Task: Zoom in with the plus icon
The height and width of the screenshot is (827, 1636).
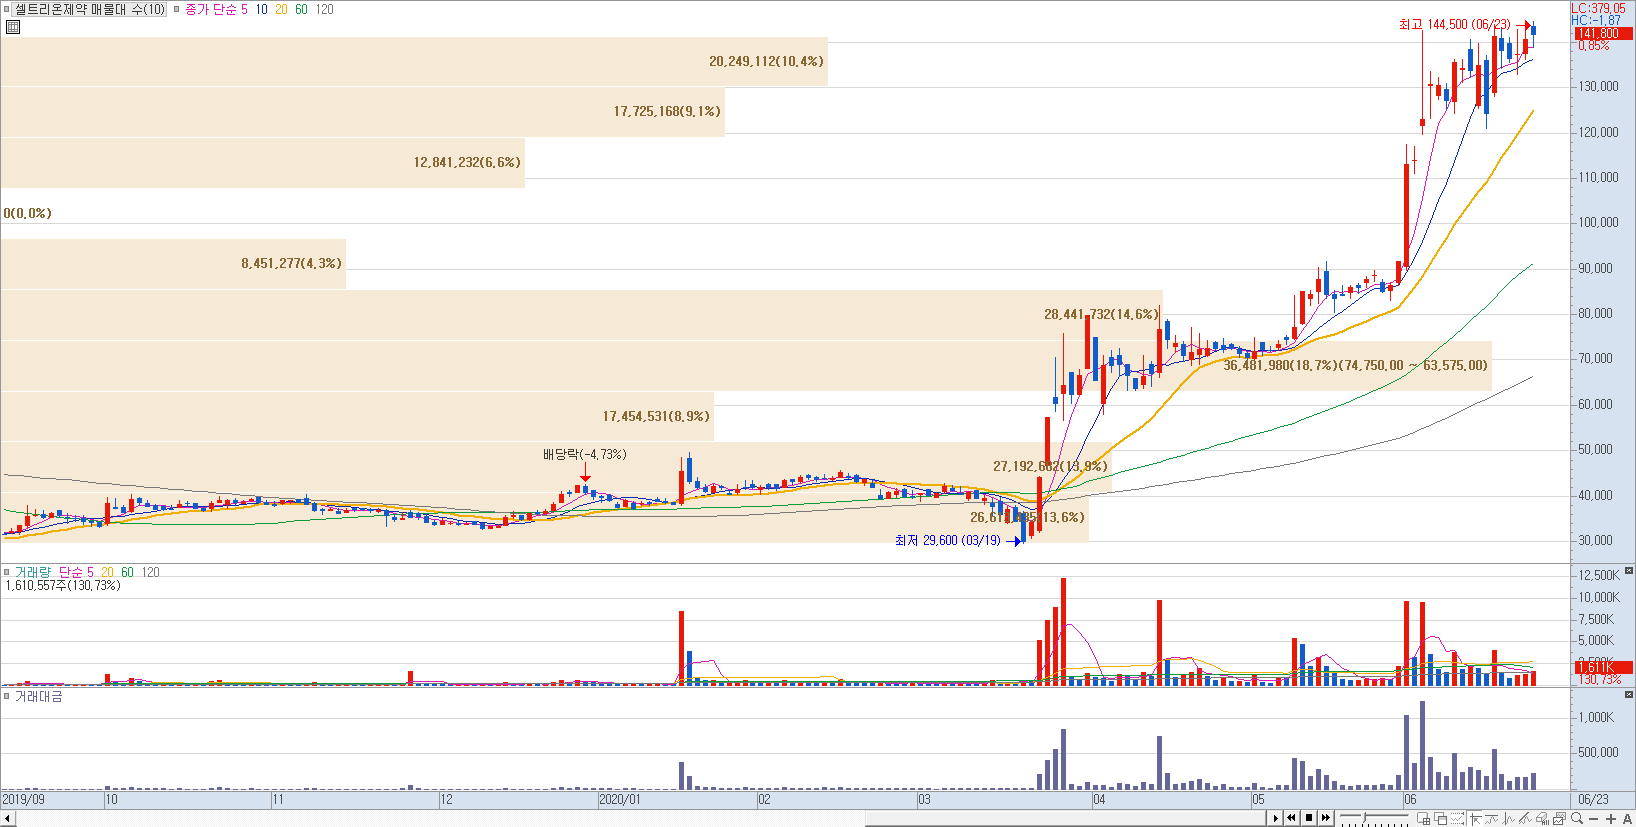Action: pos(1610,818)
